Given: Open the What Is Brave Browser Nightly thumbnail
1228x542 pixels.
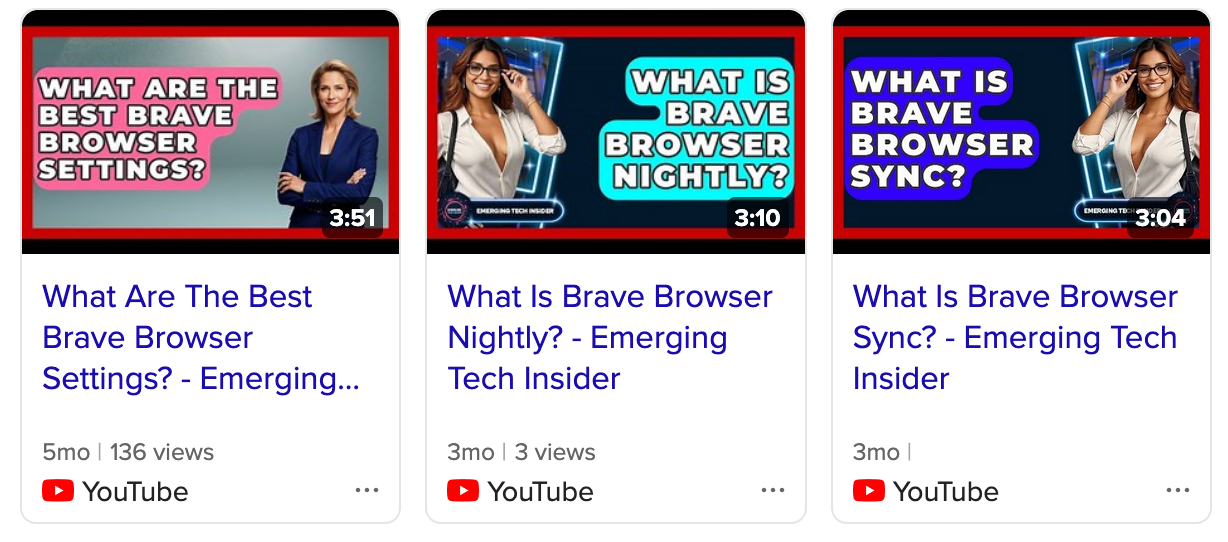Looking at the screenshot, I should [x=616, y=132].
